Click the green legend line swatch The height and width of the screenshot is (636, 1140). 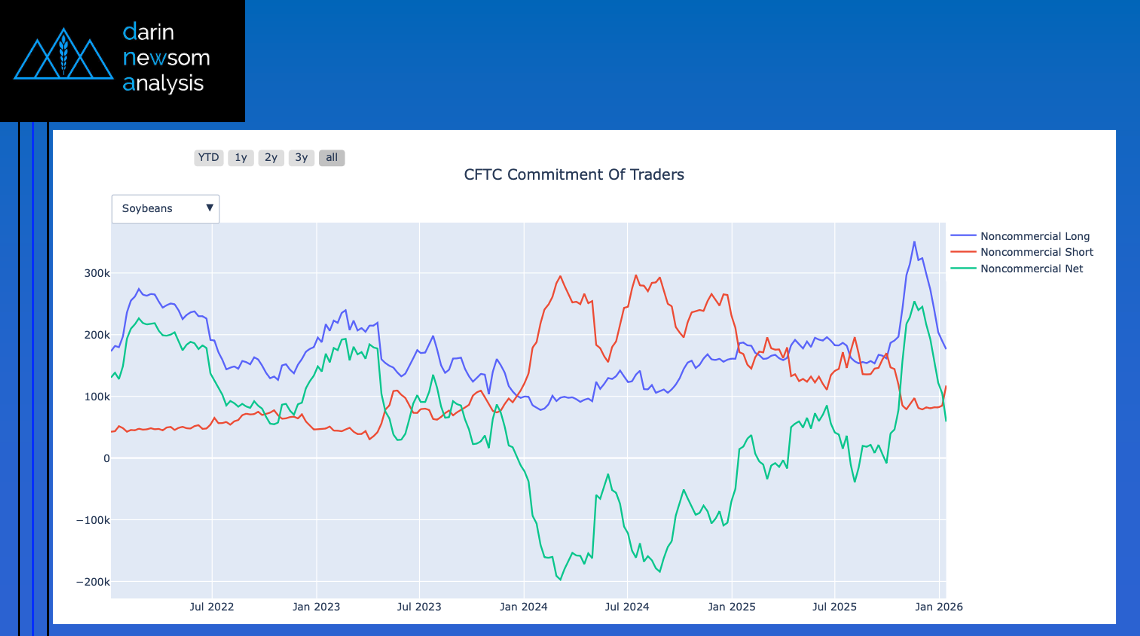[x=962, y=268]
